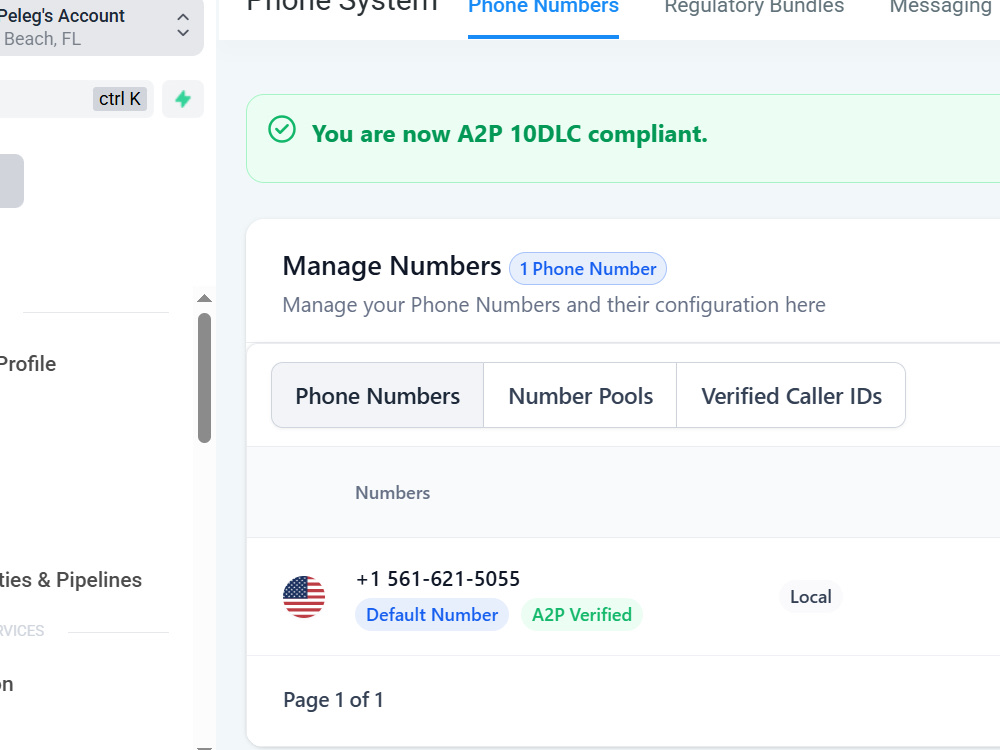Click the sidebar scrollbar up arrow
Viewport: 1000px width, 750px height.
pos(204,298)
